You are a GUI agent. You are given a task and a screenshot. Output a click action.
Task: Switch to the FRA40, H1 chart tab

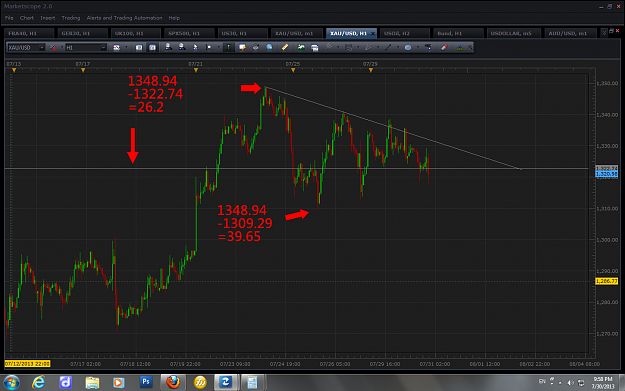coord(28,33)
